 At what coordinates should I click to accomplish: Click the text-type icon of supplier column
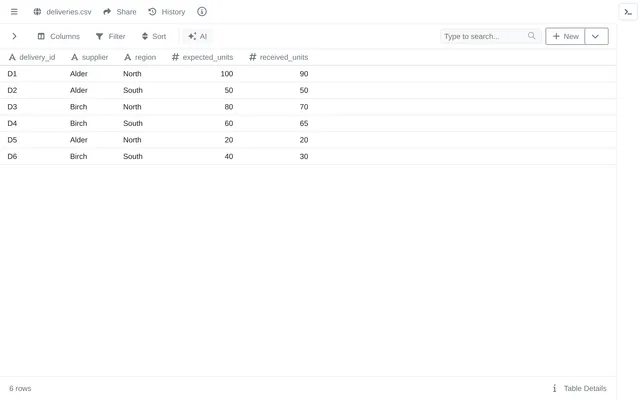74,57
